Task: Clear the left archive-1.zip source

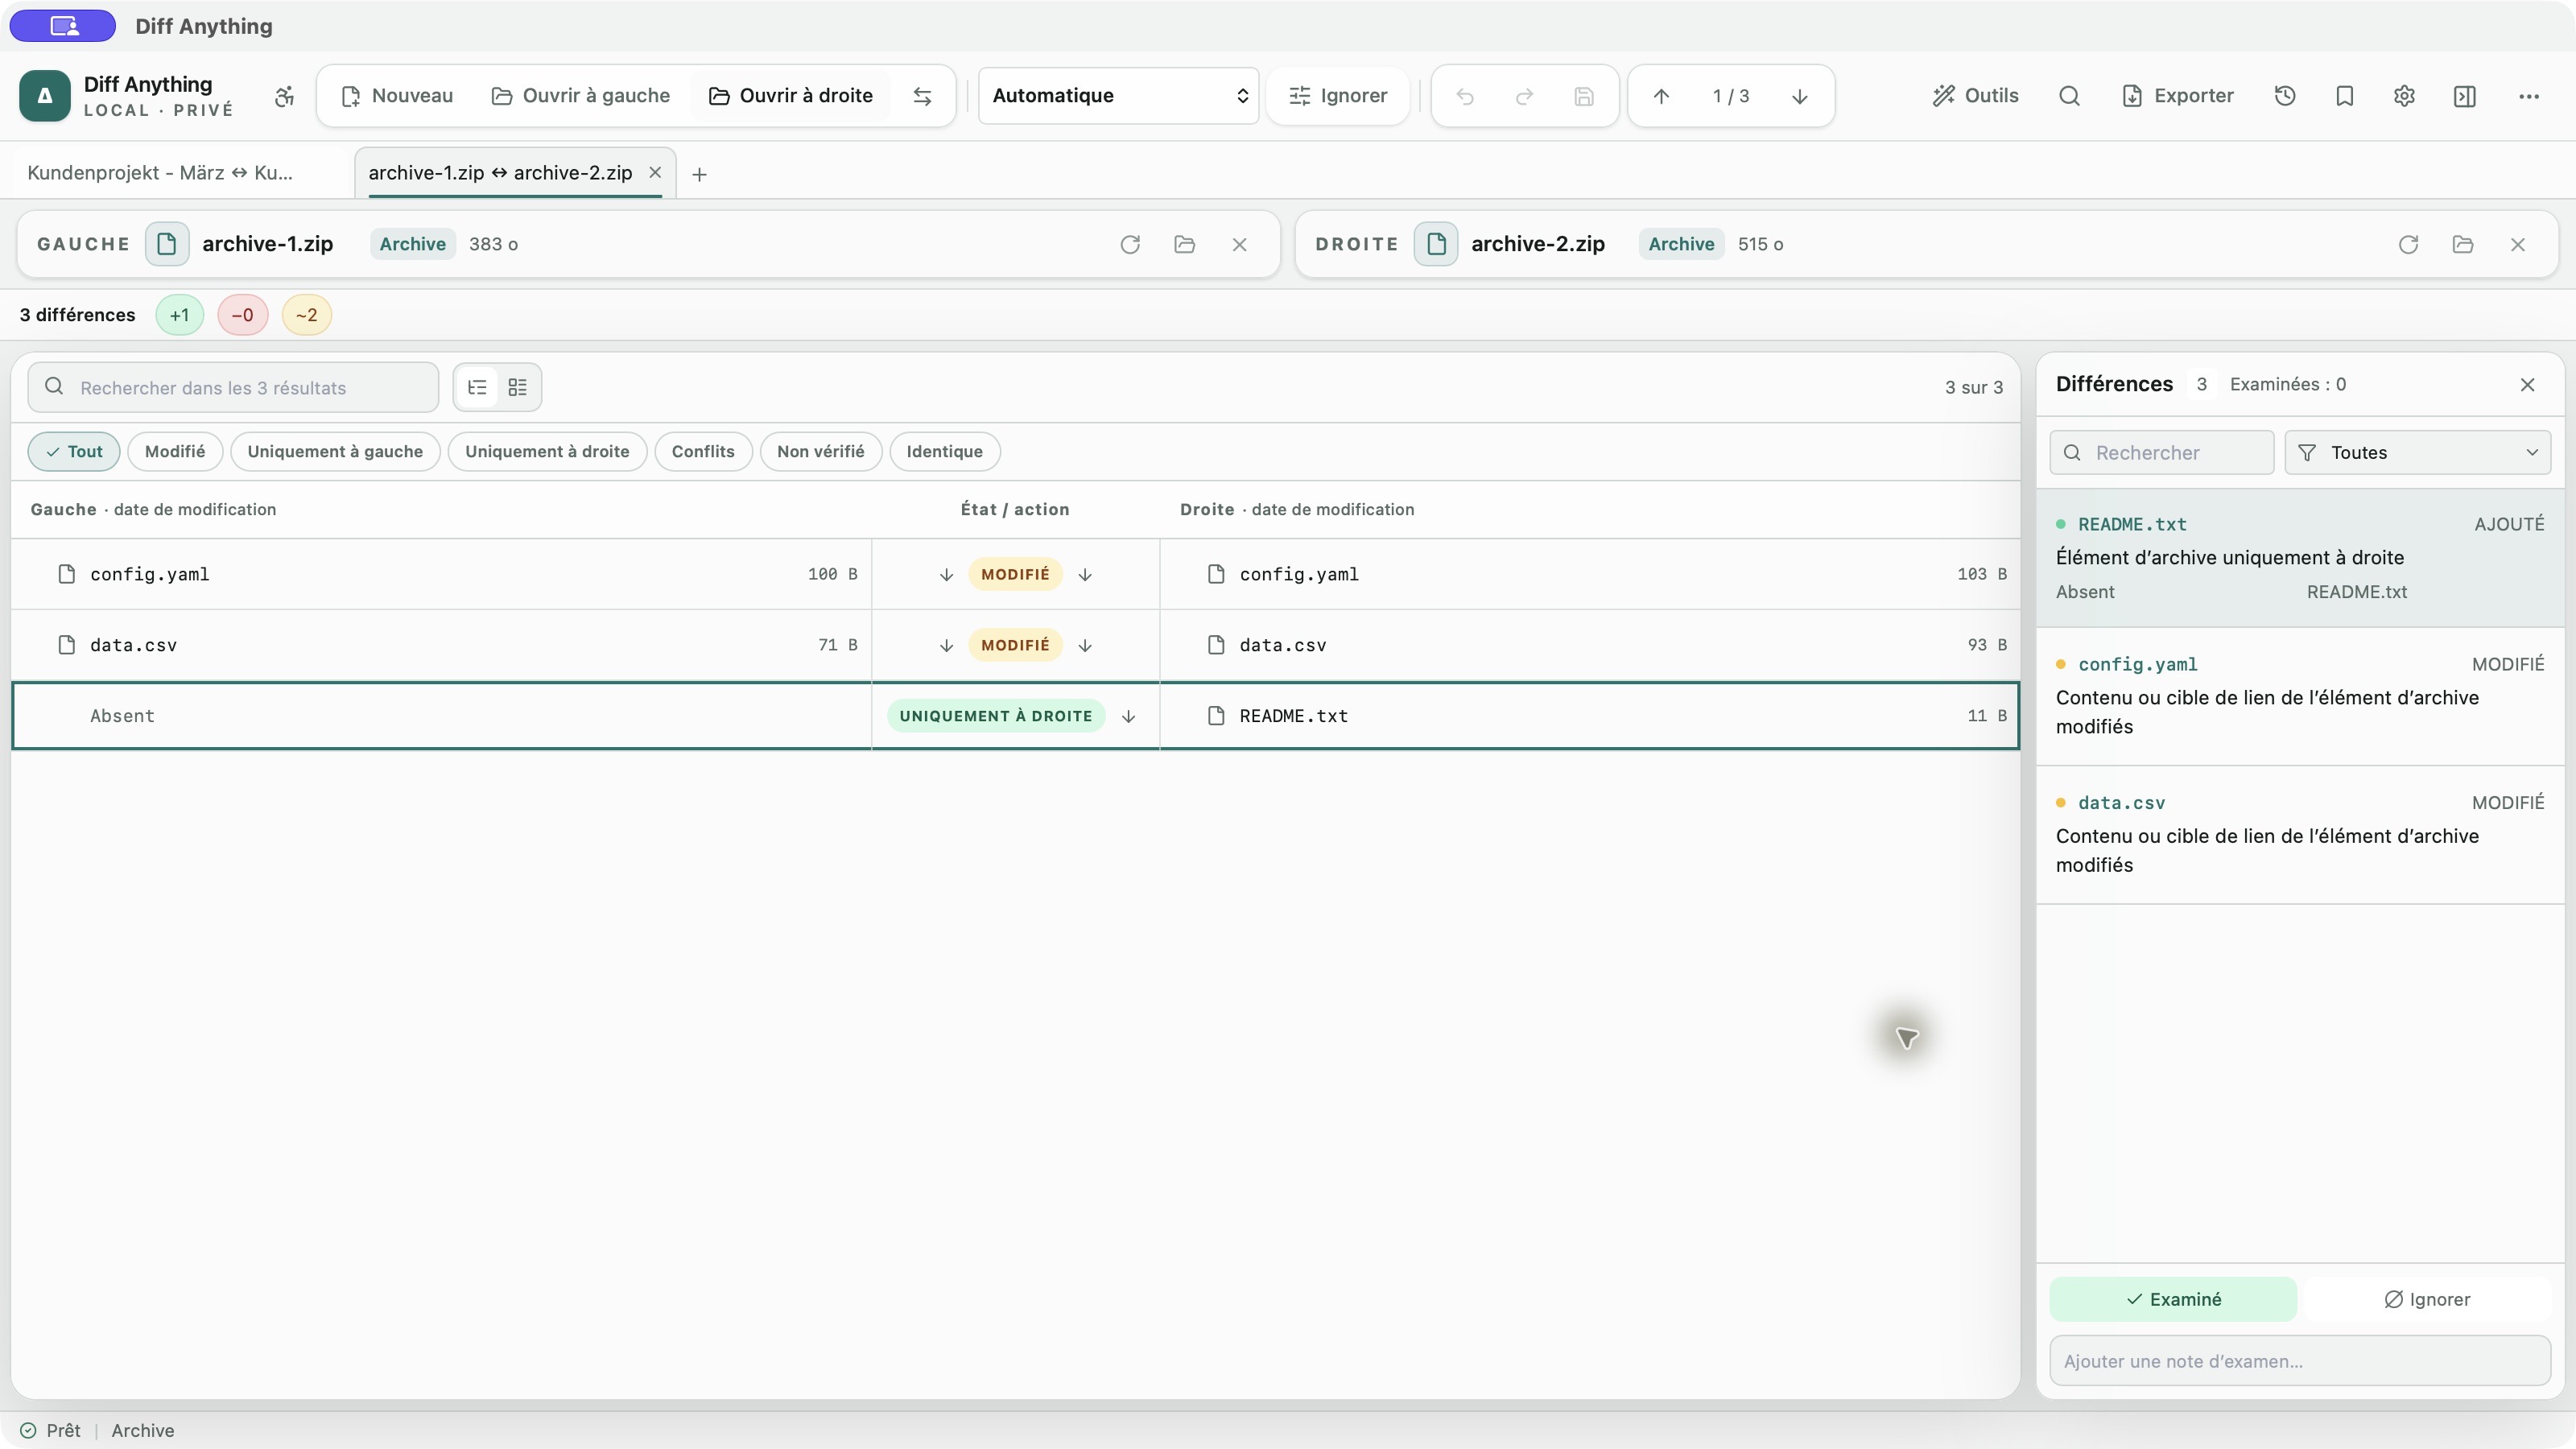Action: tap(1239, 244)
